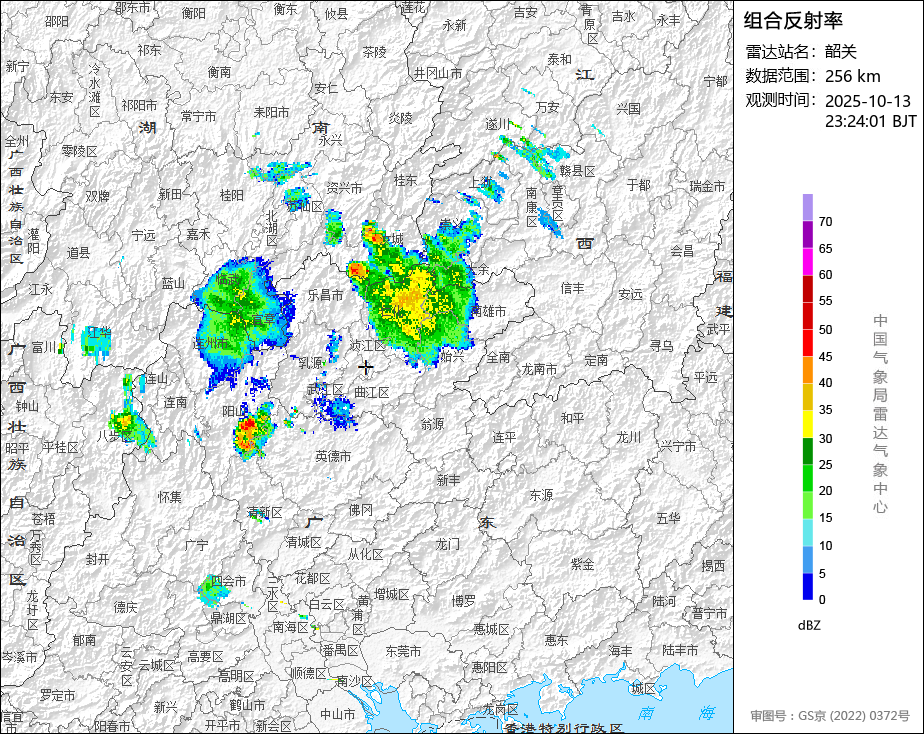
Task: Pick the cyan 10–15 dBZ legend swatch
Action: coord(807,532)
